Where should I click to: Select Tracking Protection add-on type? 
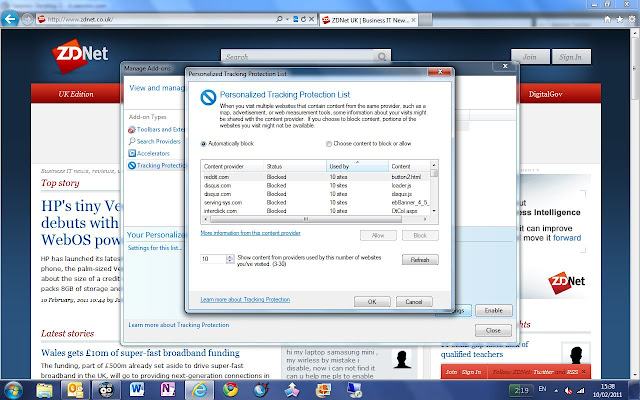click(157, 165)
